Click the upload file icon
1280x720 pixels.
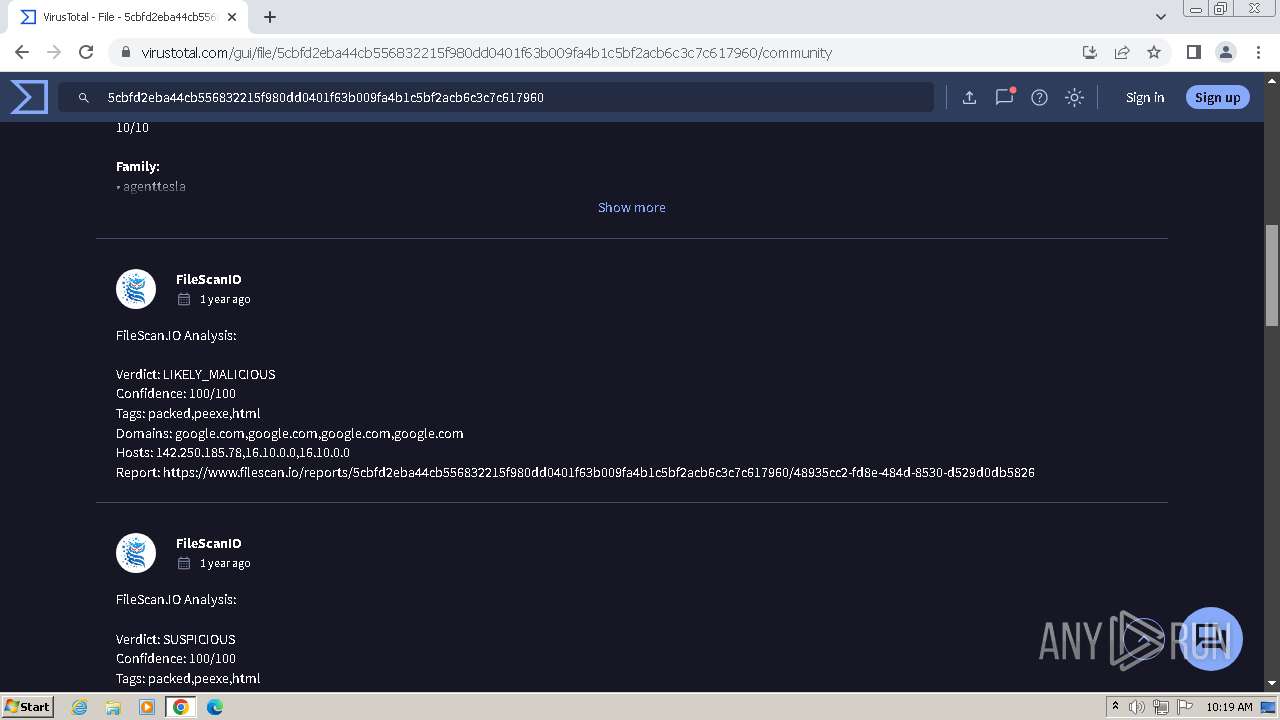[969, 97]
